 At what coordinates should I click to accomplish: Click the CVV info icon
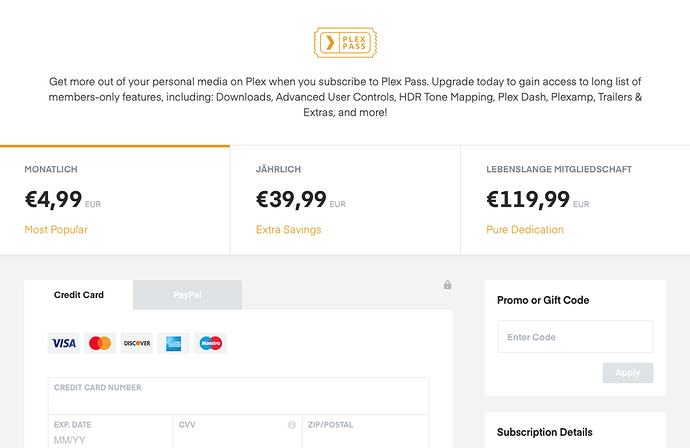(x=292, y=425)
